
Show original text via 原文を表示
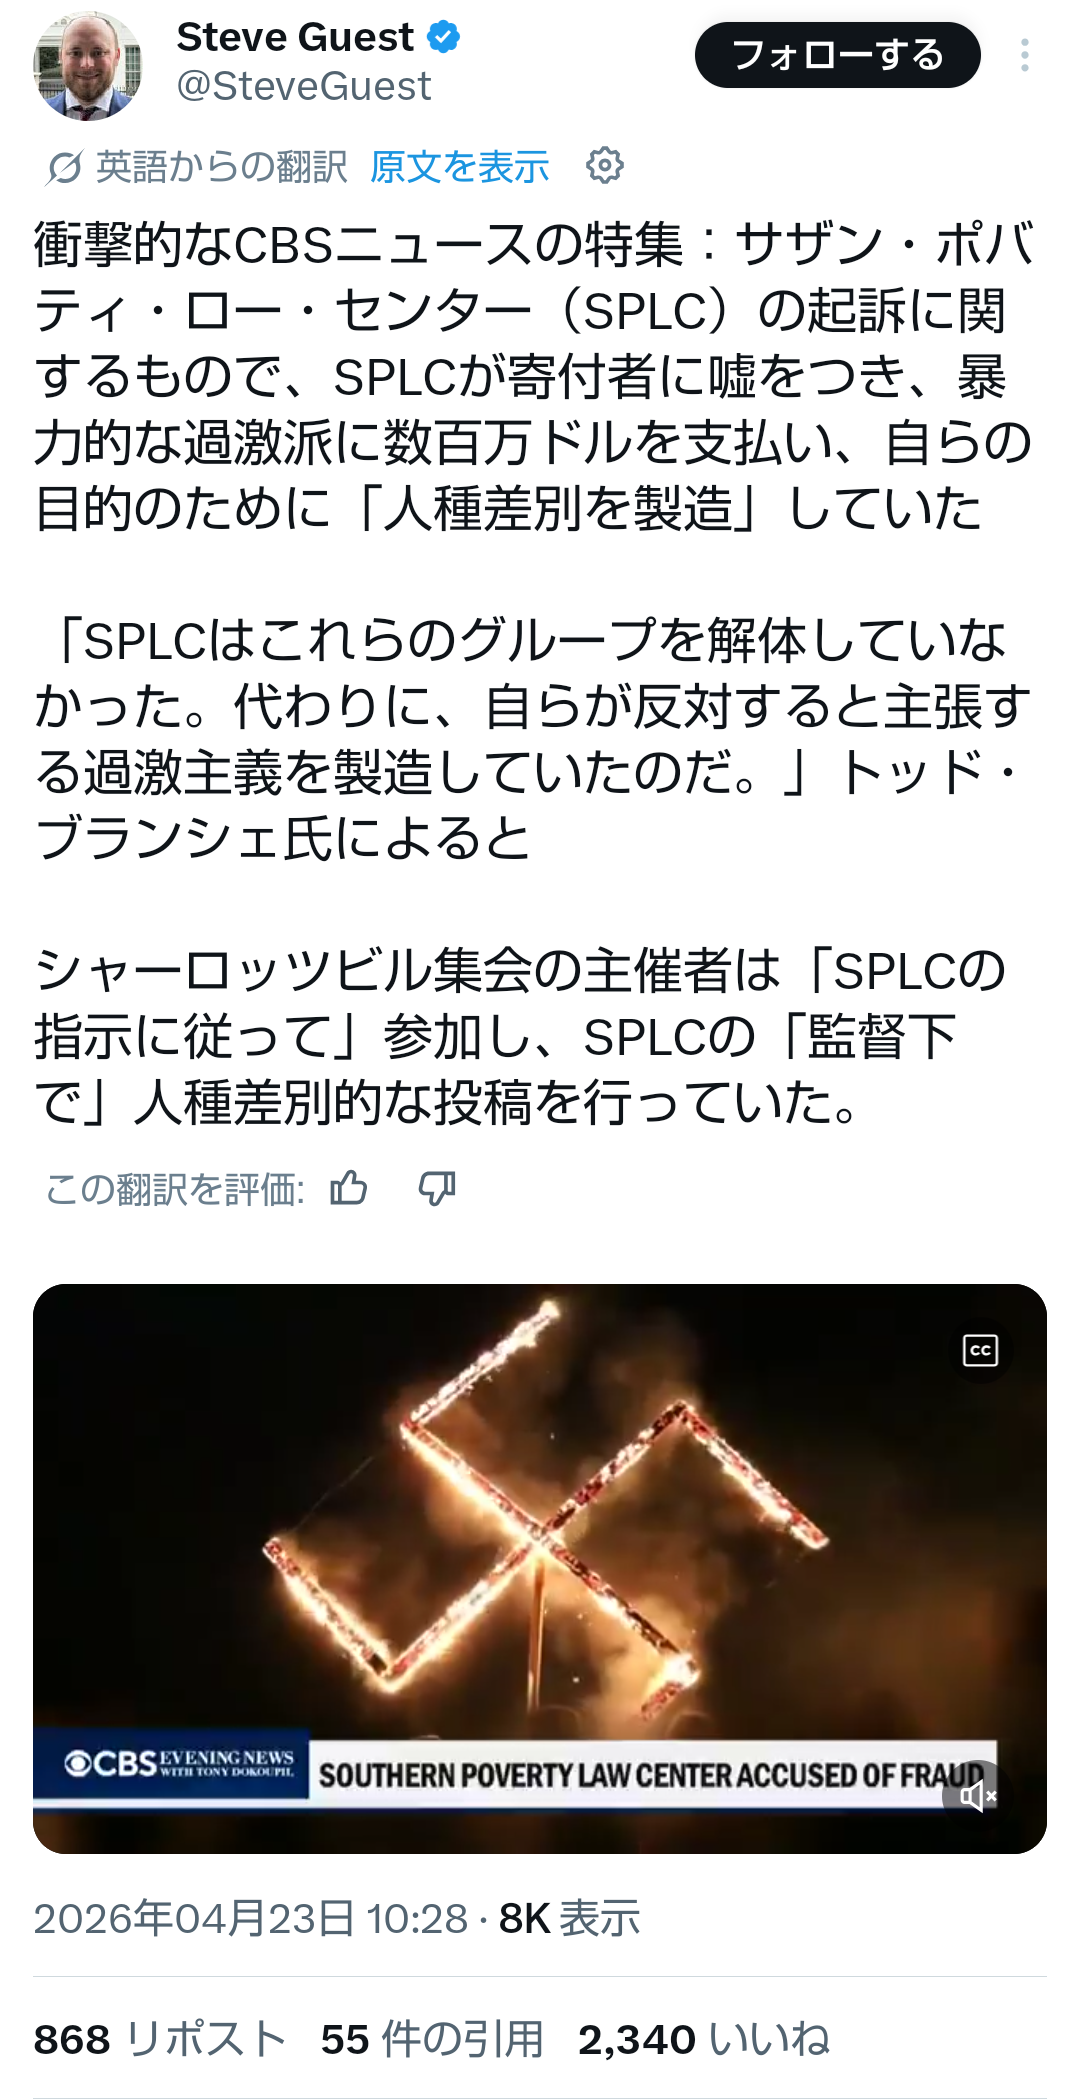(460, 167)
